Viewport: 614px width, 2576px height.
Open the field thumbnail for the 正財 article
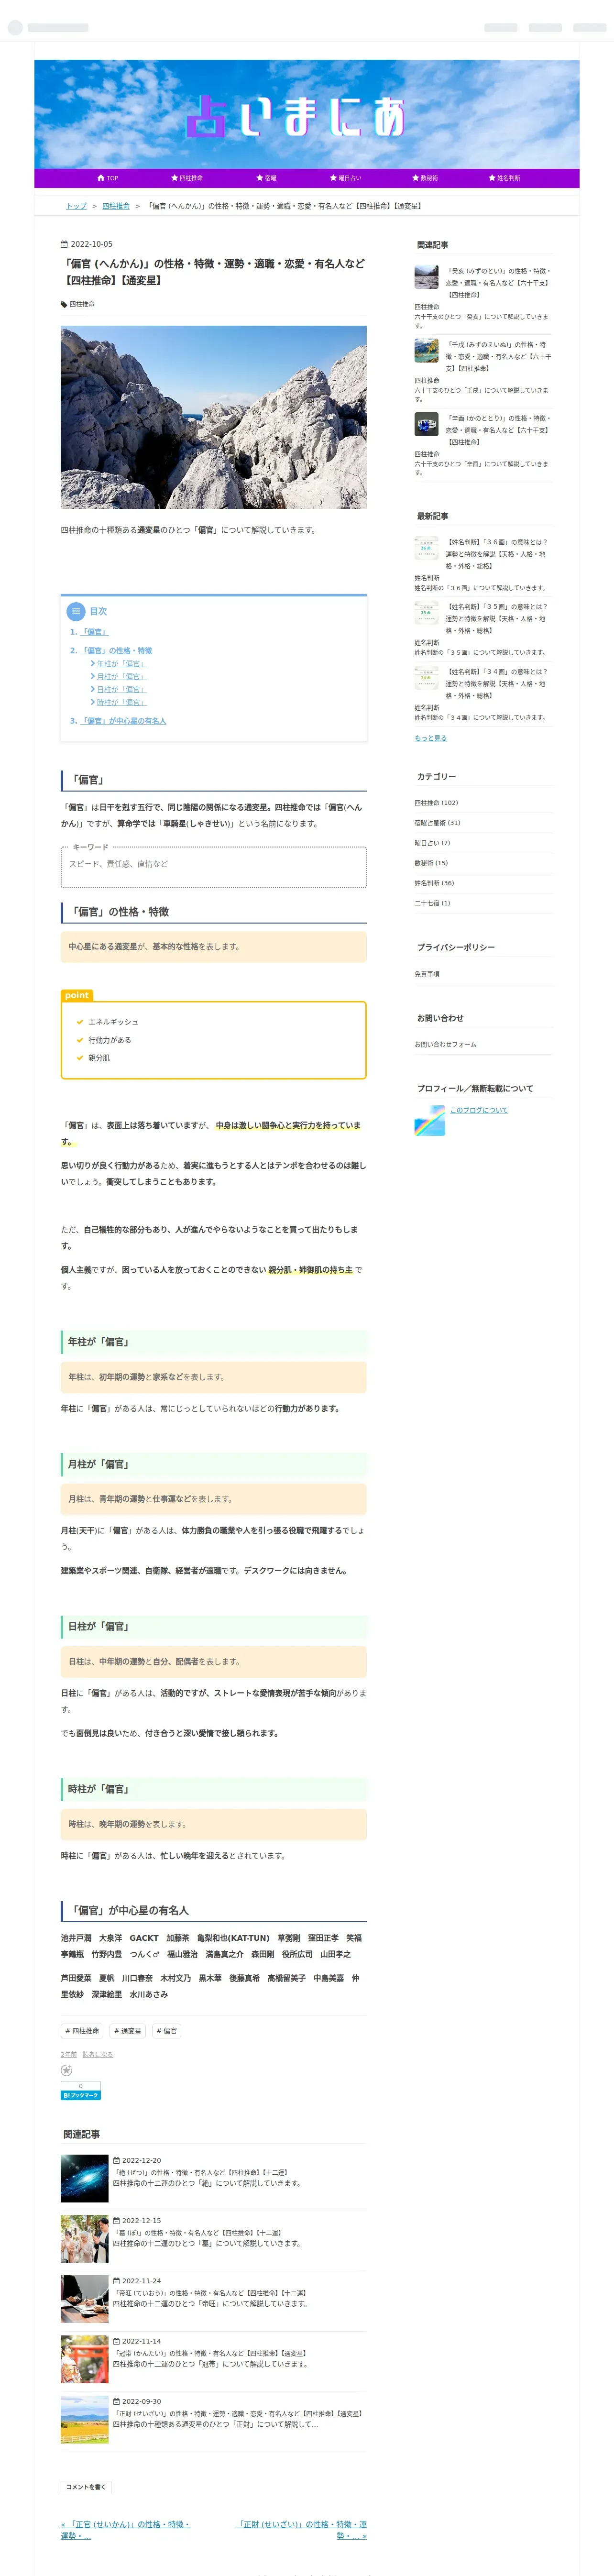pyautogui.click(x=84, y=2419)
